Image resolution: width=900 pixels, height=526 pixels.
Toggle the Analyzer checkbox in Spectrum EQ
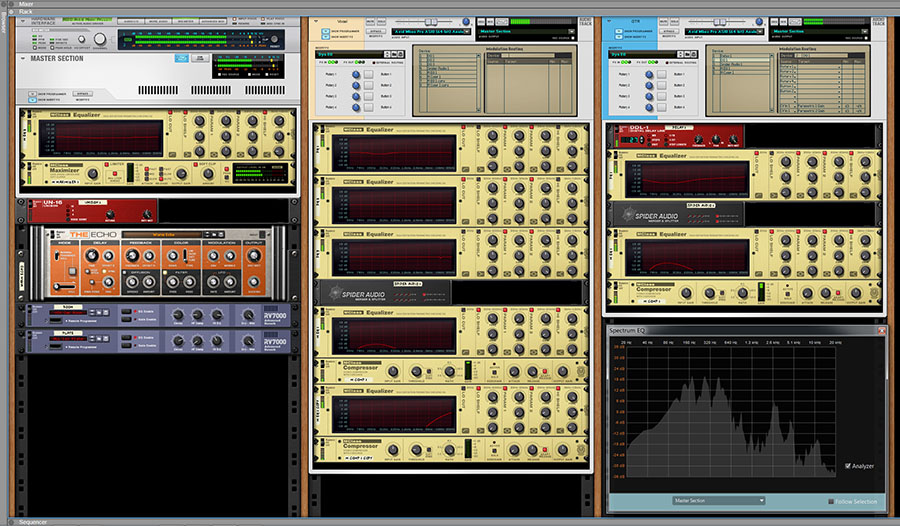[849, 466]
